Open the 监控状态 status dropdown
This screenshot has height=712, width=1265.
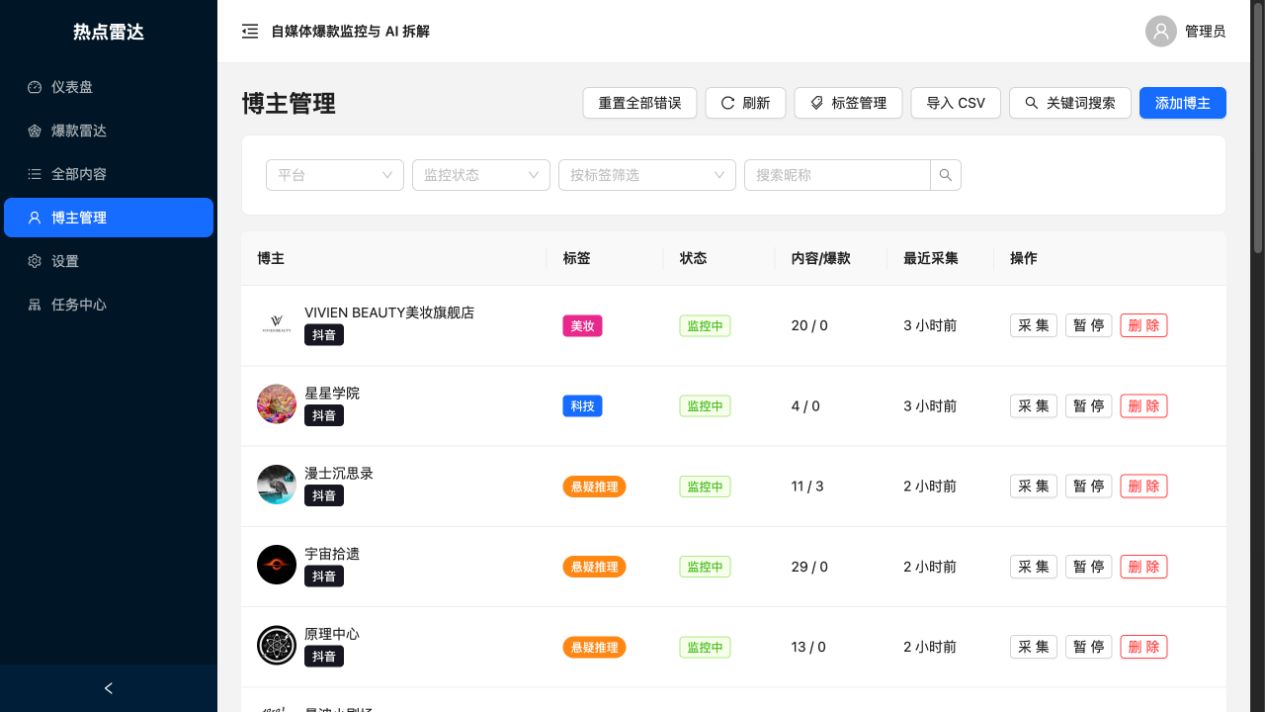[x=481, y=175]
